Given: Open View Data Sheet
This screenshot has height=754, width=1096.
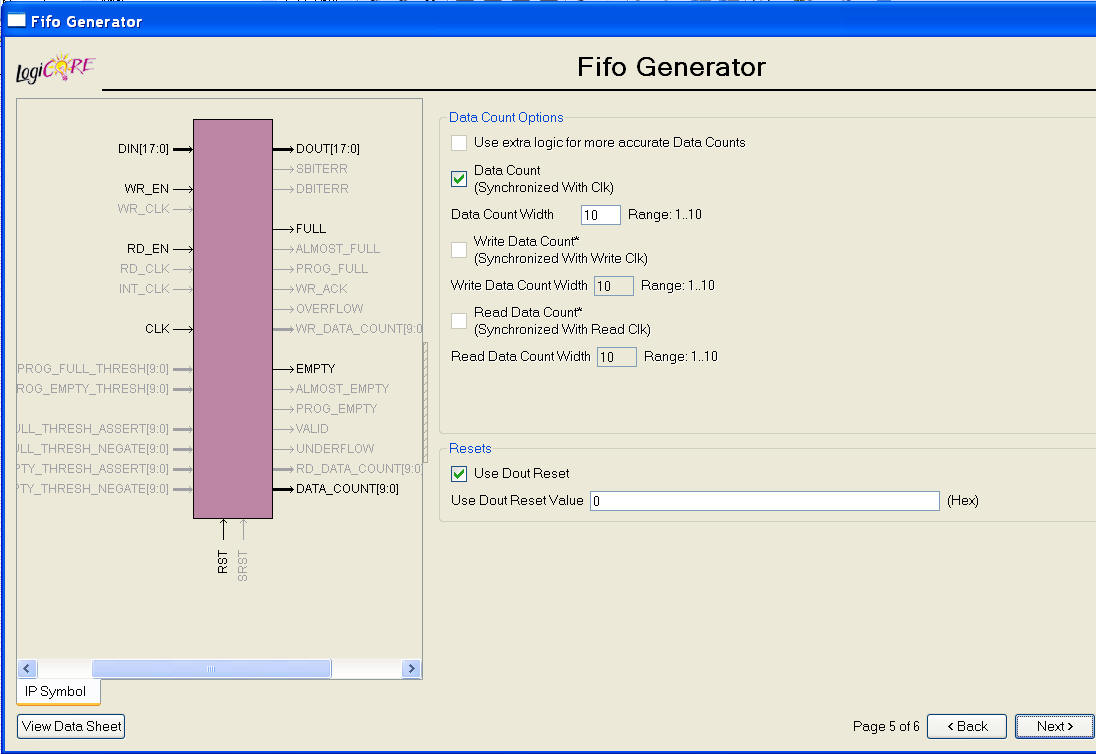Looking at the screenshot, I should pyautogui.click(x=71, y=727).
